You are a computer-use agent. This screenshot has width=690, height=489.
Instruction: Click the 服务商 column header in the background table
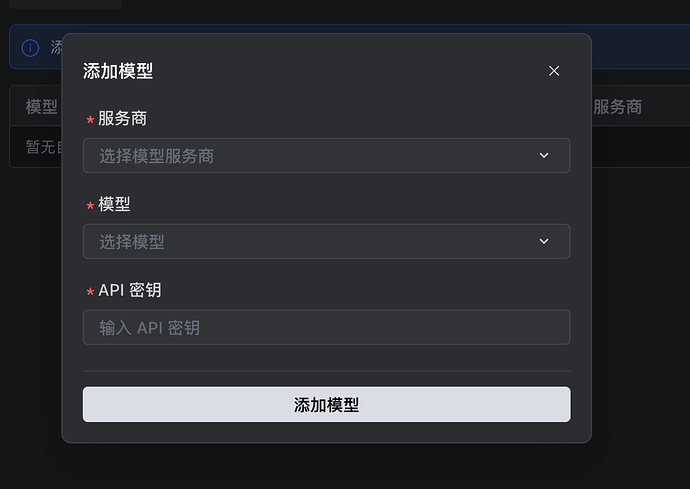tap(617, 107)
